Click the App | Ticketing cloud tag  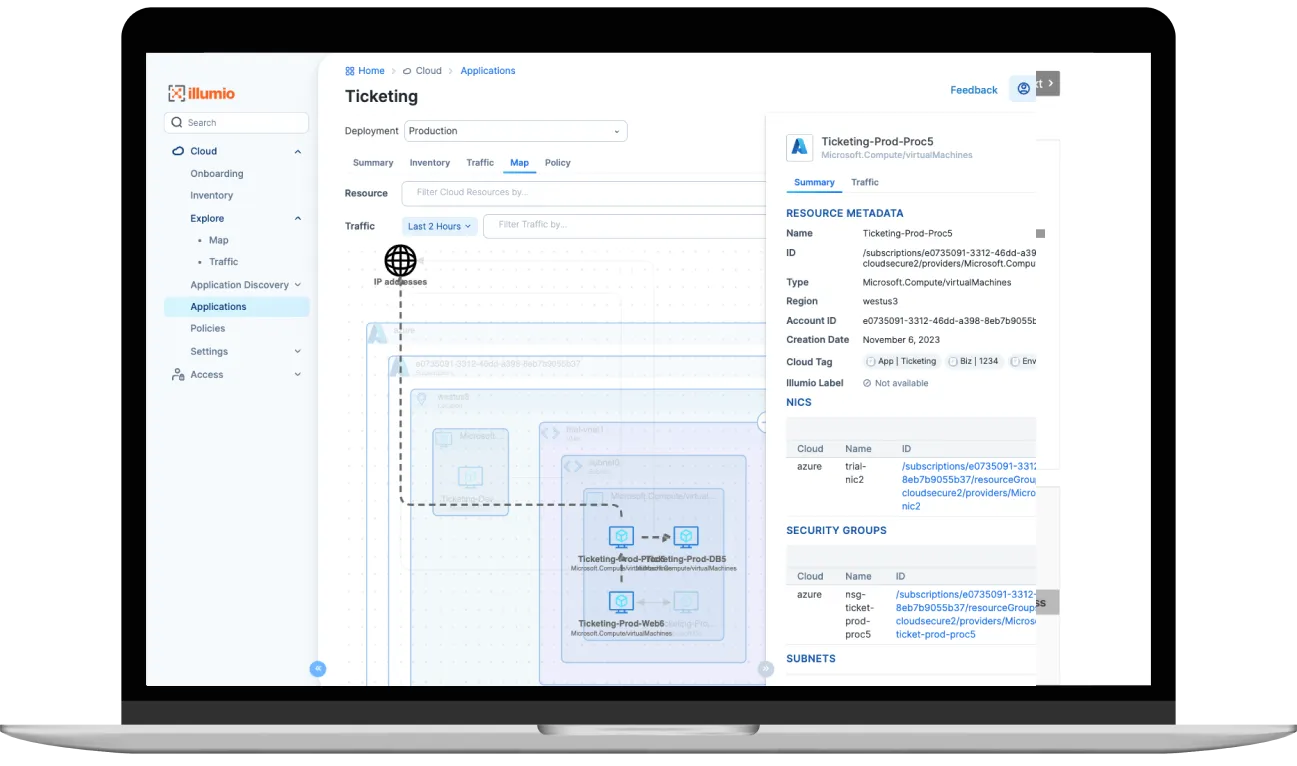[x=901, y=361]
